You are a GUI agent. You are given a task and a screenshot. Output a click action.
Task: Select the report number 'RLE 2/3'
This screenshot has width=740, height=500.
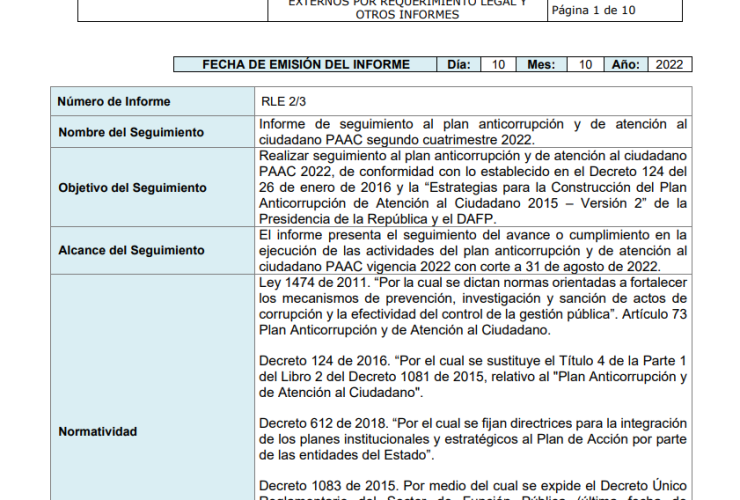[x=283, y=102]
